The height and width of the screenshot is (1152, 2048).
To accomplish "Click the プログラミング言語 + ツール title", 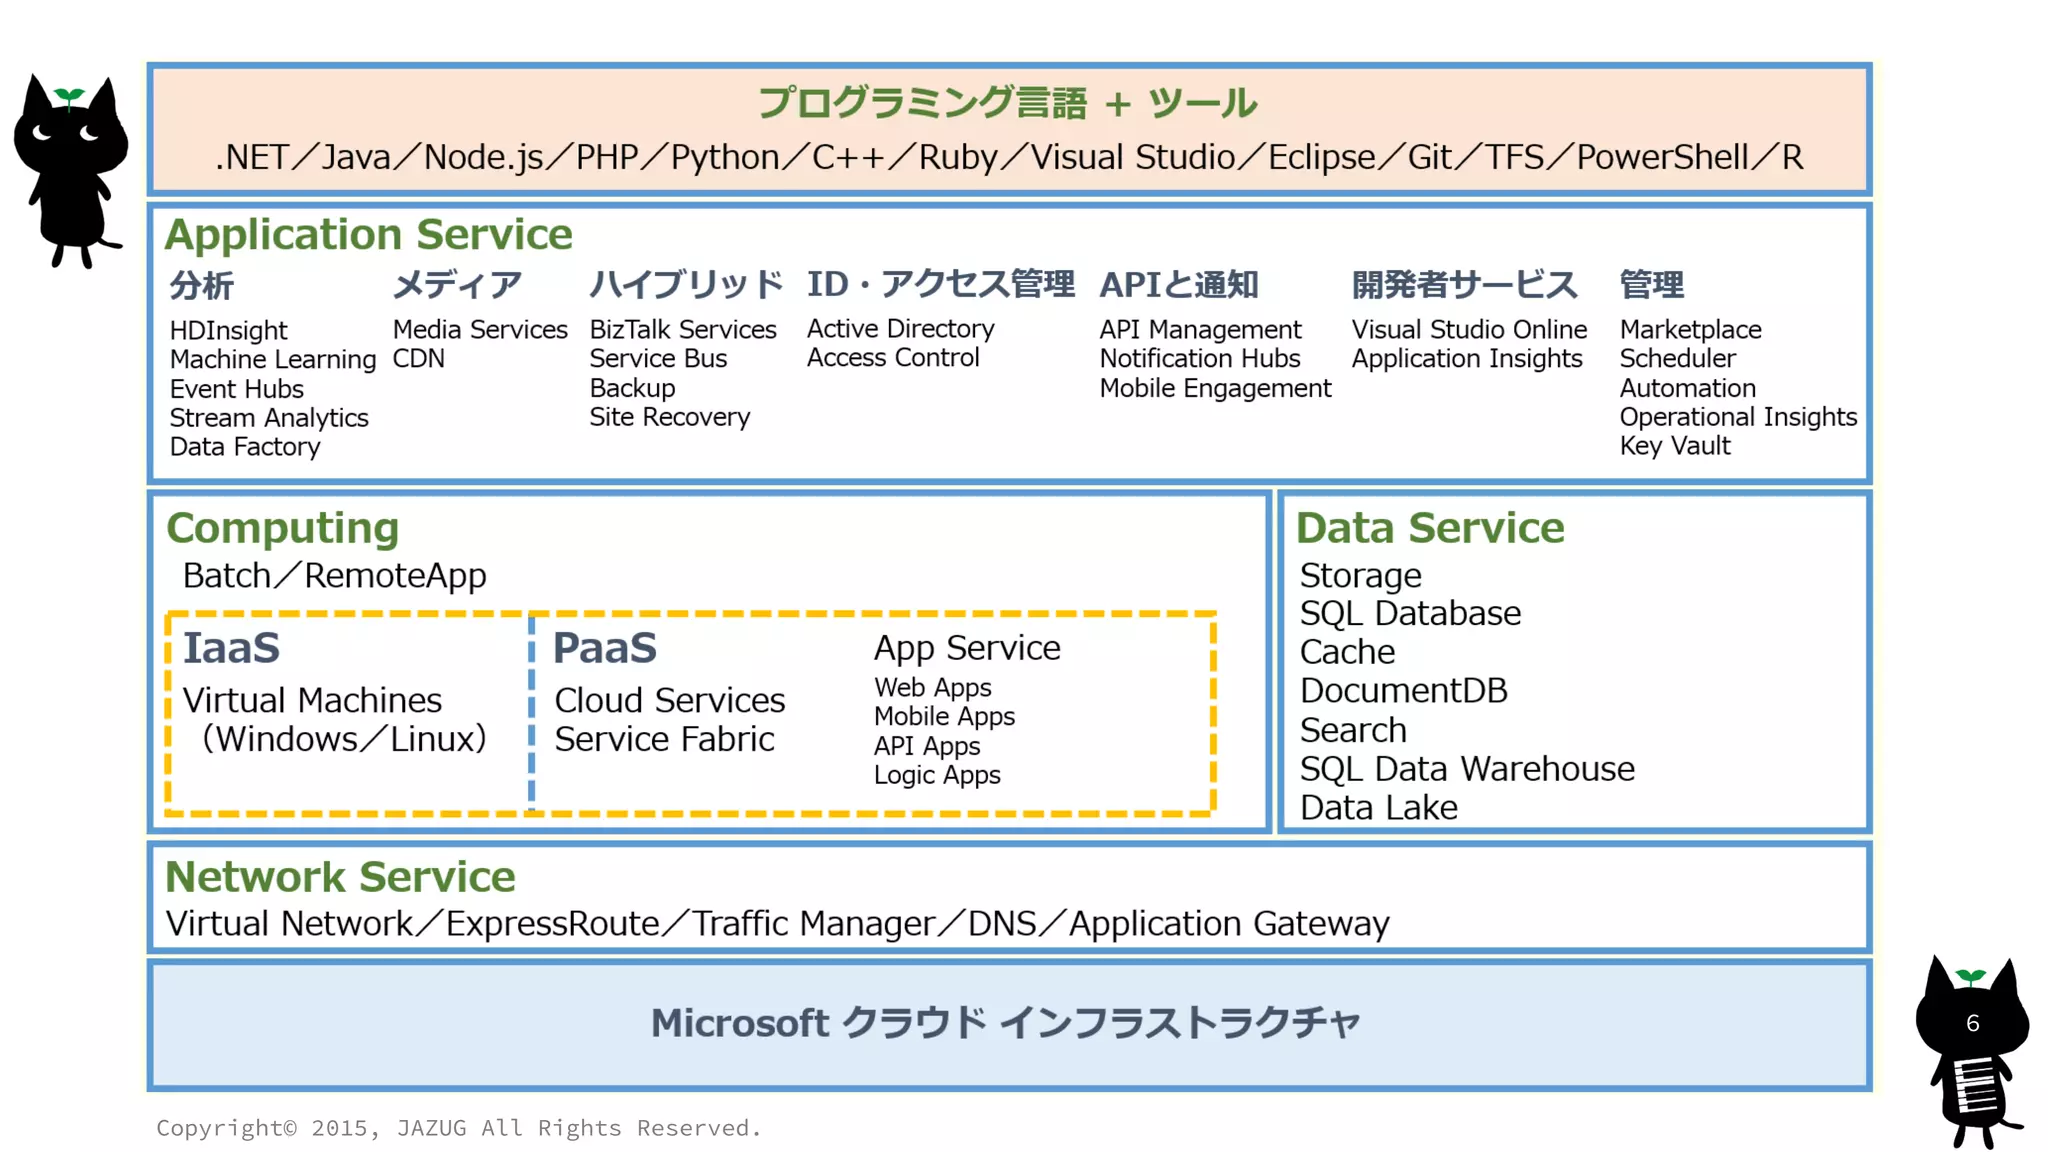I will pyautogui.click(x=1007, y=103).
